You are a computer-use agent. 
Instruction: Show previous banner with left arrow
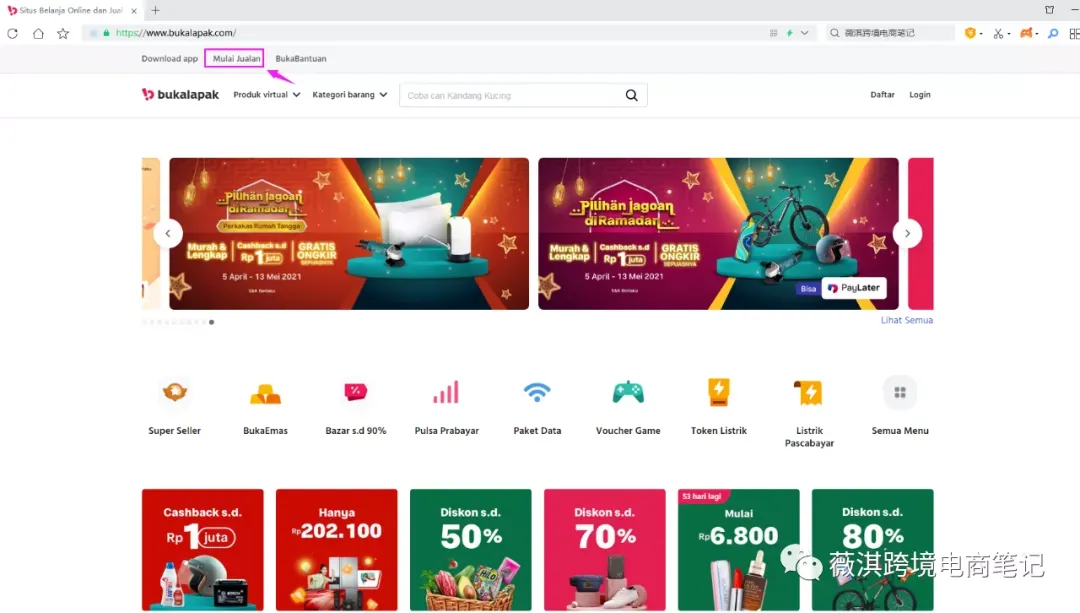[168, 233]
